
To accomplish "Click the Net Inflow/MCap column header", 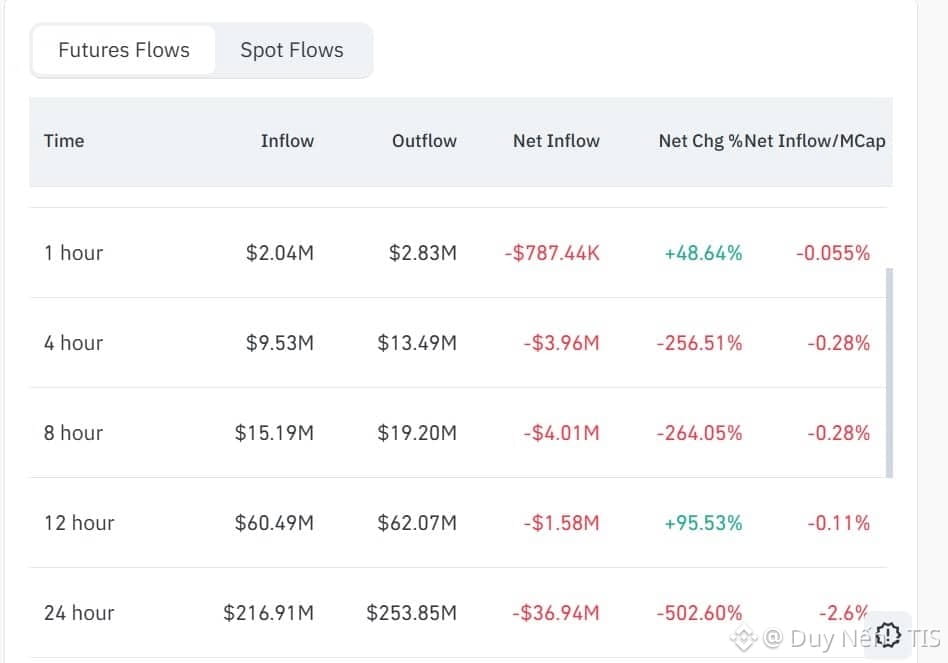I will click(816, 141).
